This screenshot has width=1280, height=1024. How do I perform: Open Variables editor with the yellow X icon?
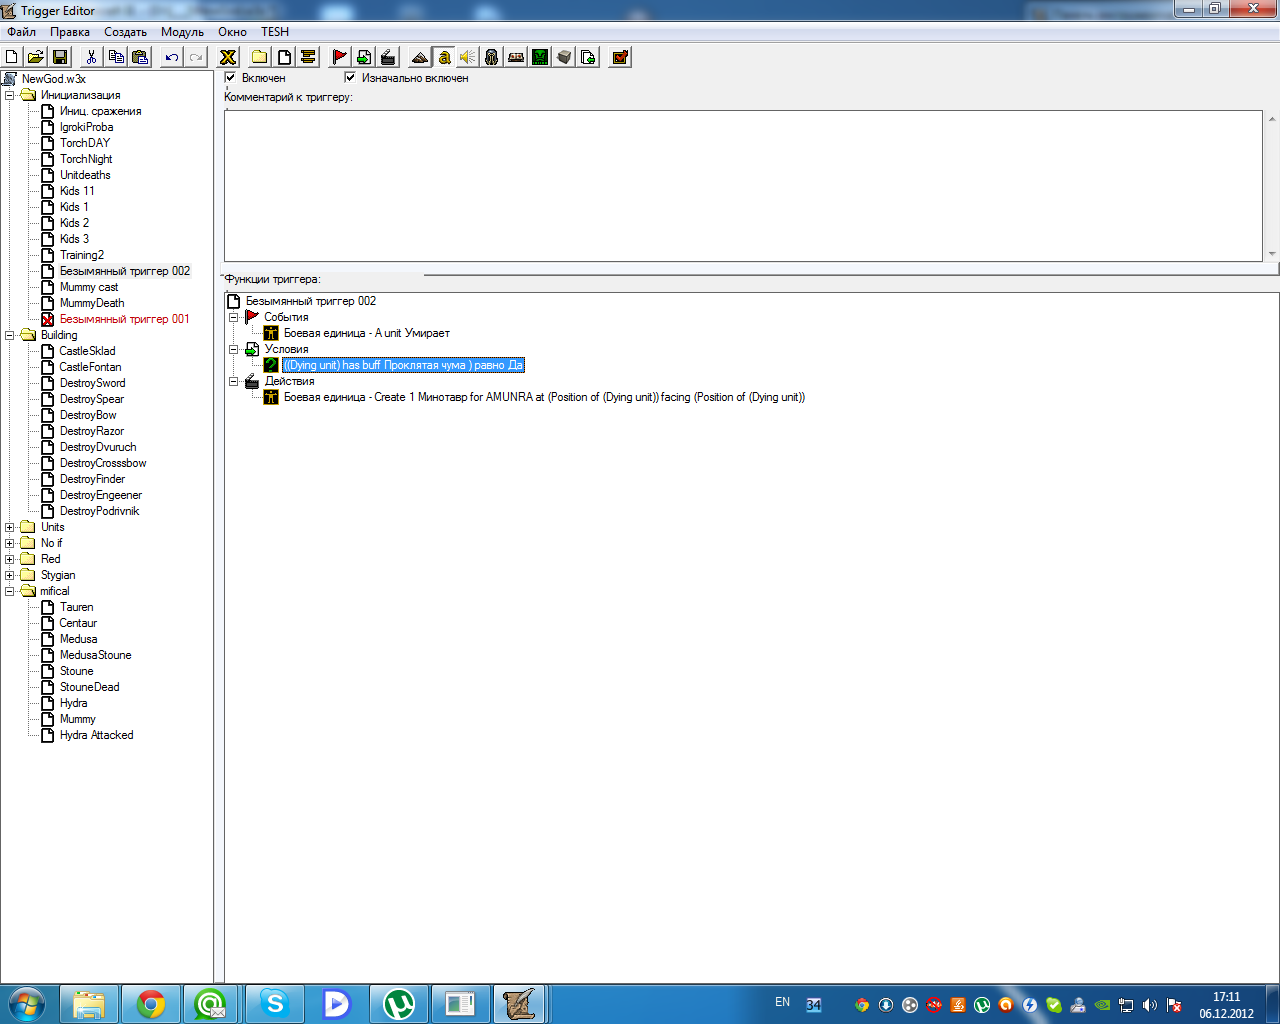228,57
